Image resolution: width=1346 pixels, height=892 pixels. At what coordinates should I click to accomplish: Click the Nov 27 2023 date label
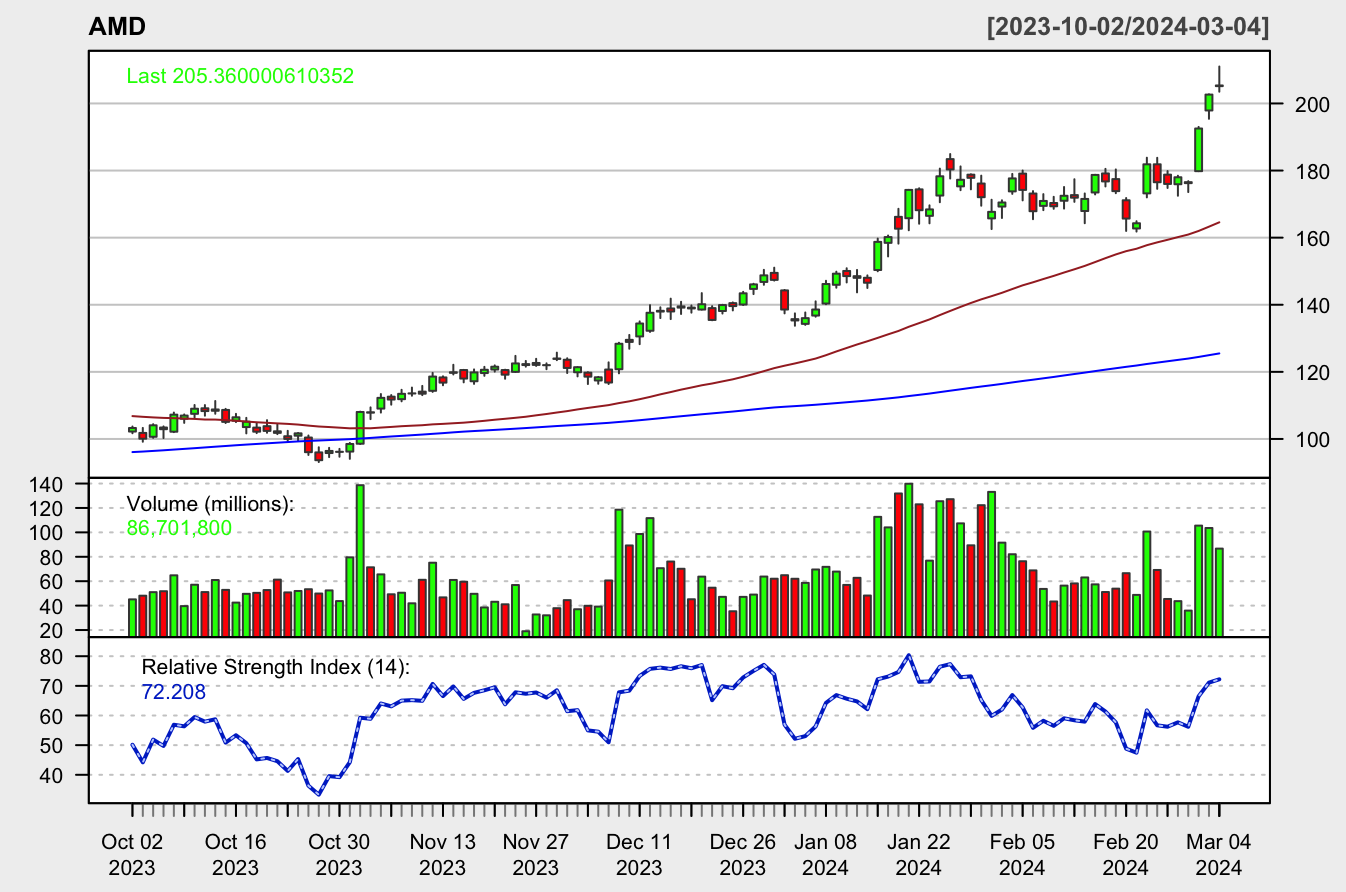tap(535, 853)
